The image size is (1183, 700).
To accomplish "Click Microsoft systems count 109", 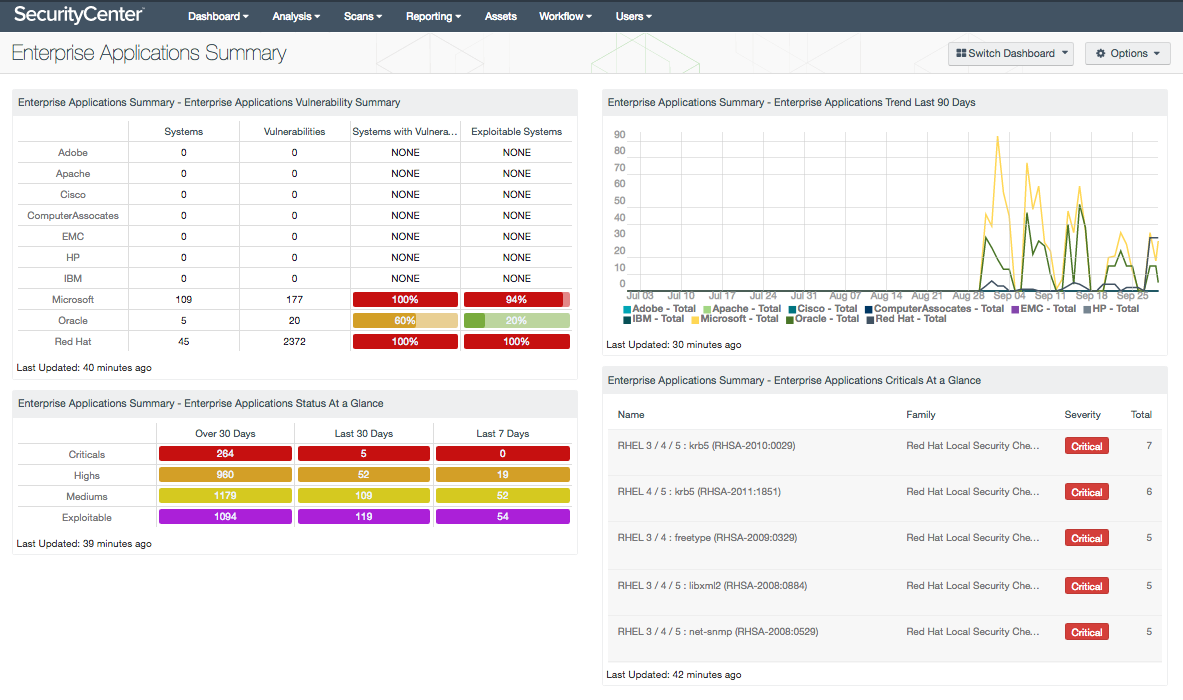I will click(183, 299).
